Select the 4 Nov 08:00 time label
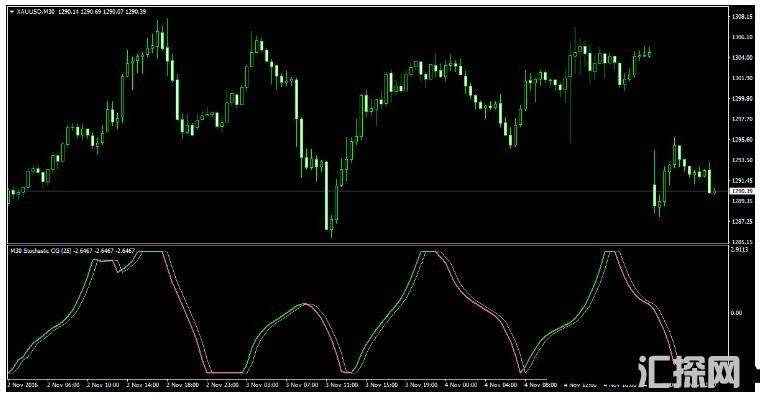 coord(540,385)
